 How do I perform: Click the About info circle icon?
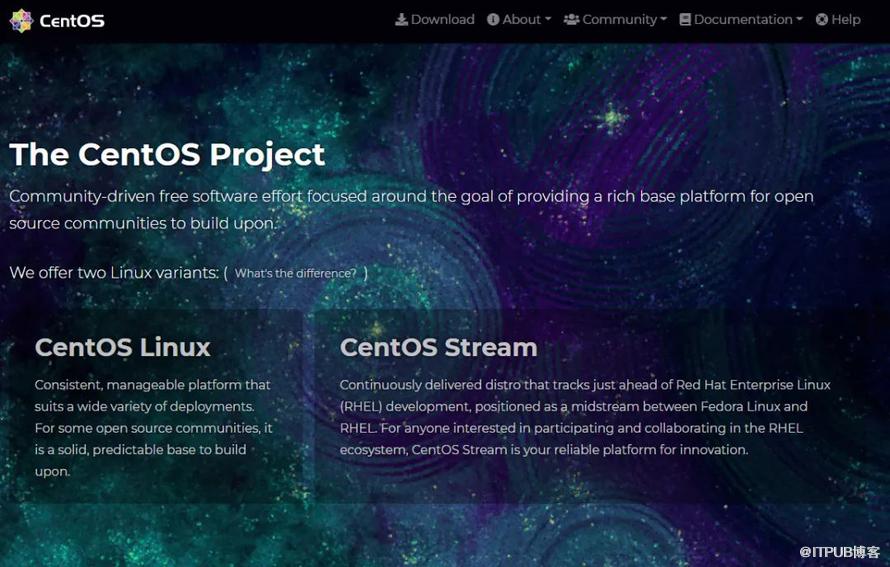493,20
